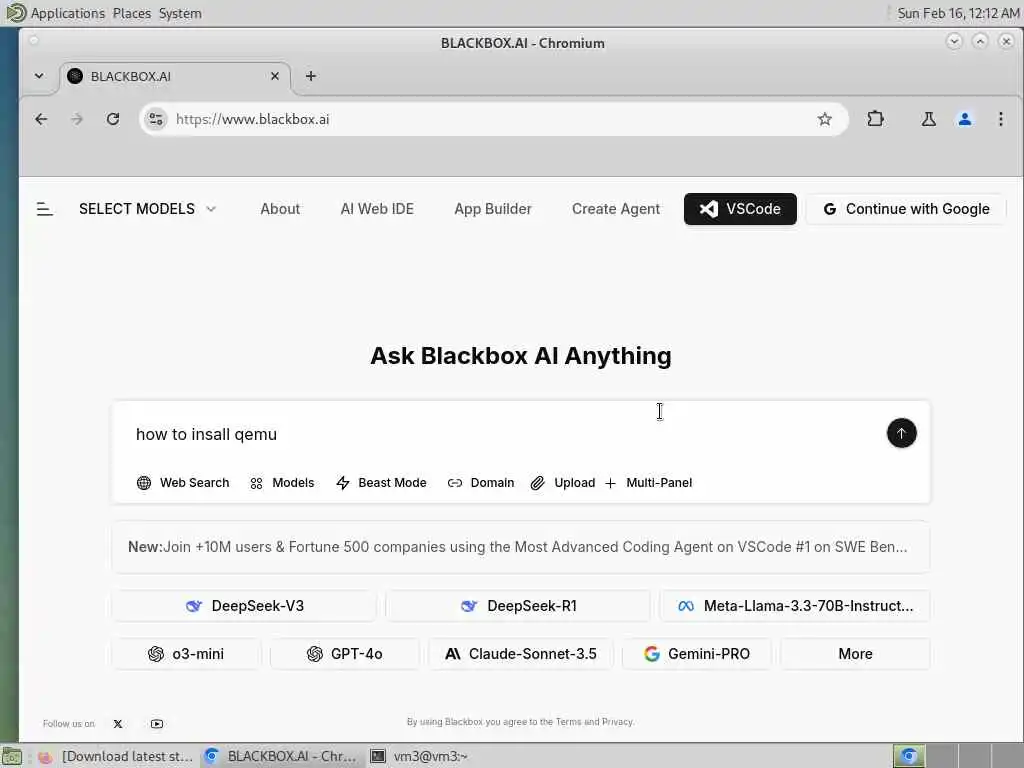
Task: Click the show desktop icon in taskbar
Action: pyautogui.click(x=12, y=756)
